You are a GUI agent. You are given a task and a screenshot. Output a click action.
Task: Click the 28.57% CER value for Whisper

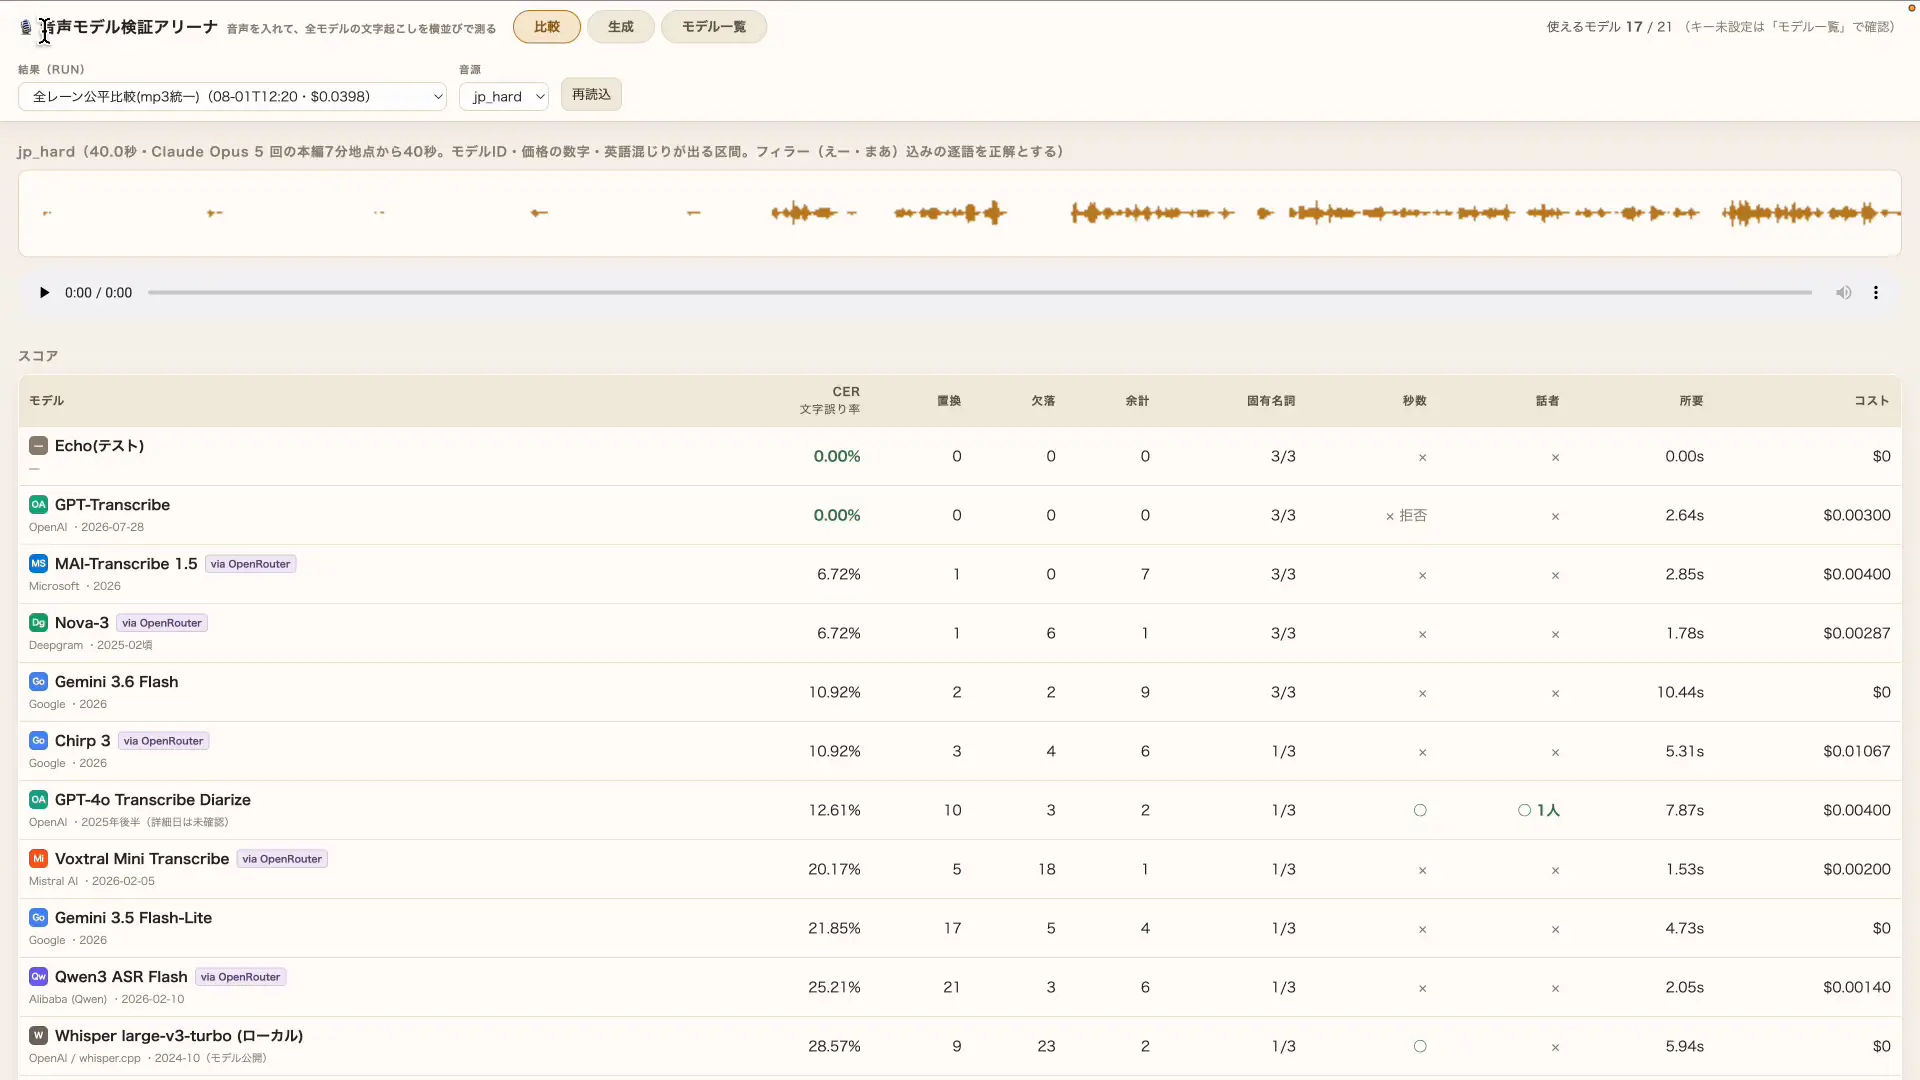(834, 1047)
